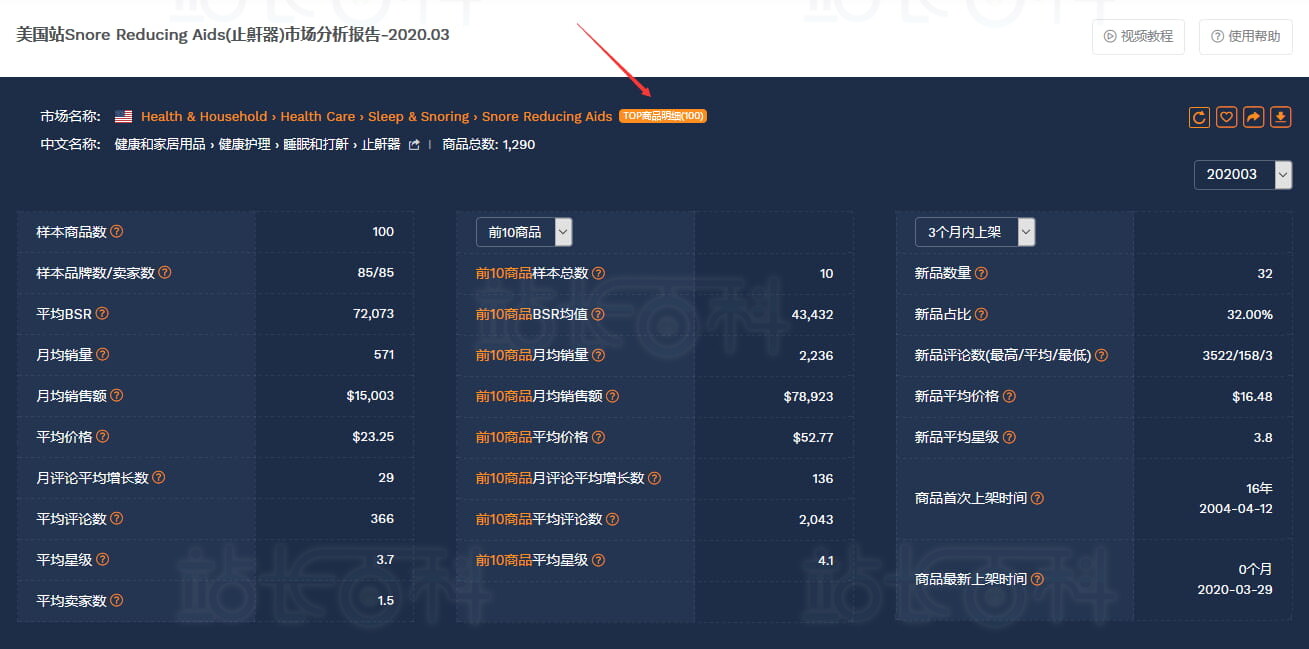The width and height of the screenshot is (1309, 649).
Task: Click the 视频教程 button
Action: 1138,36
